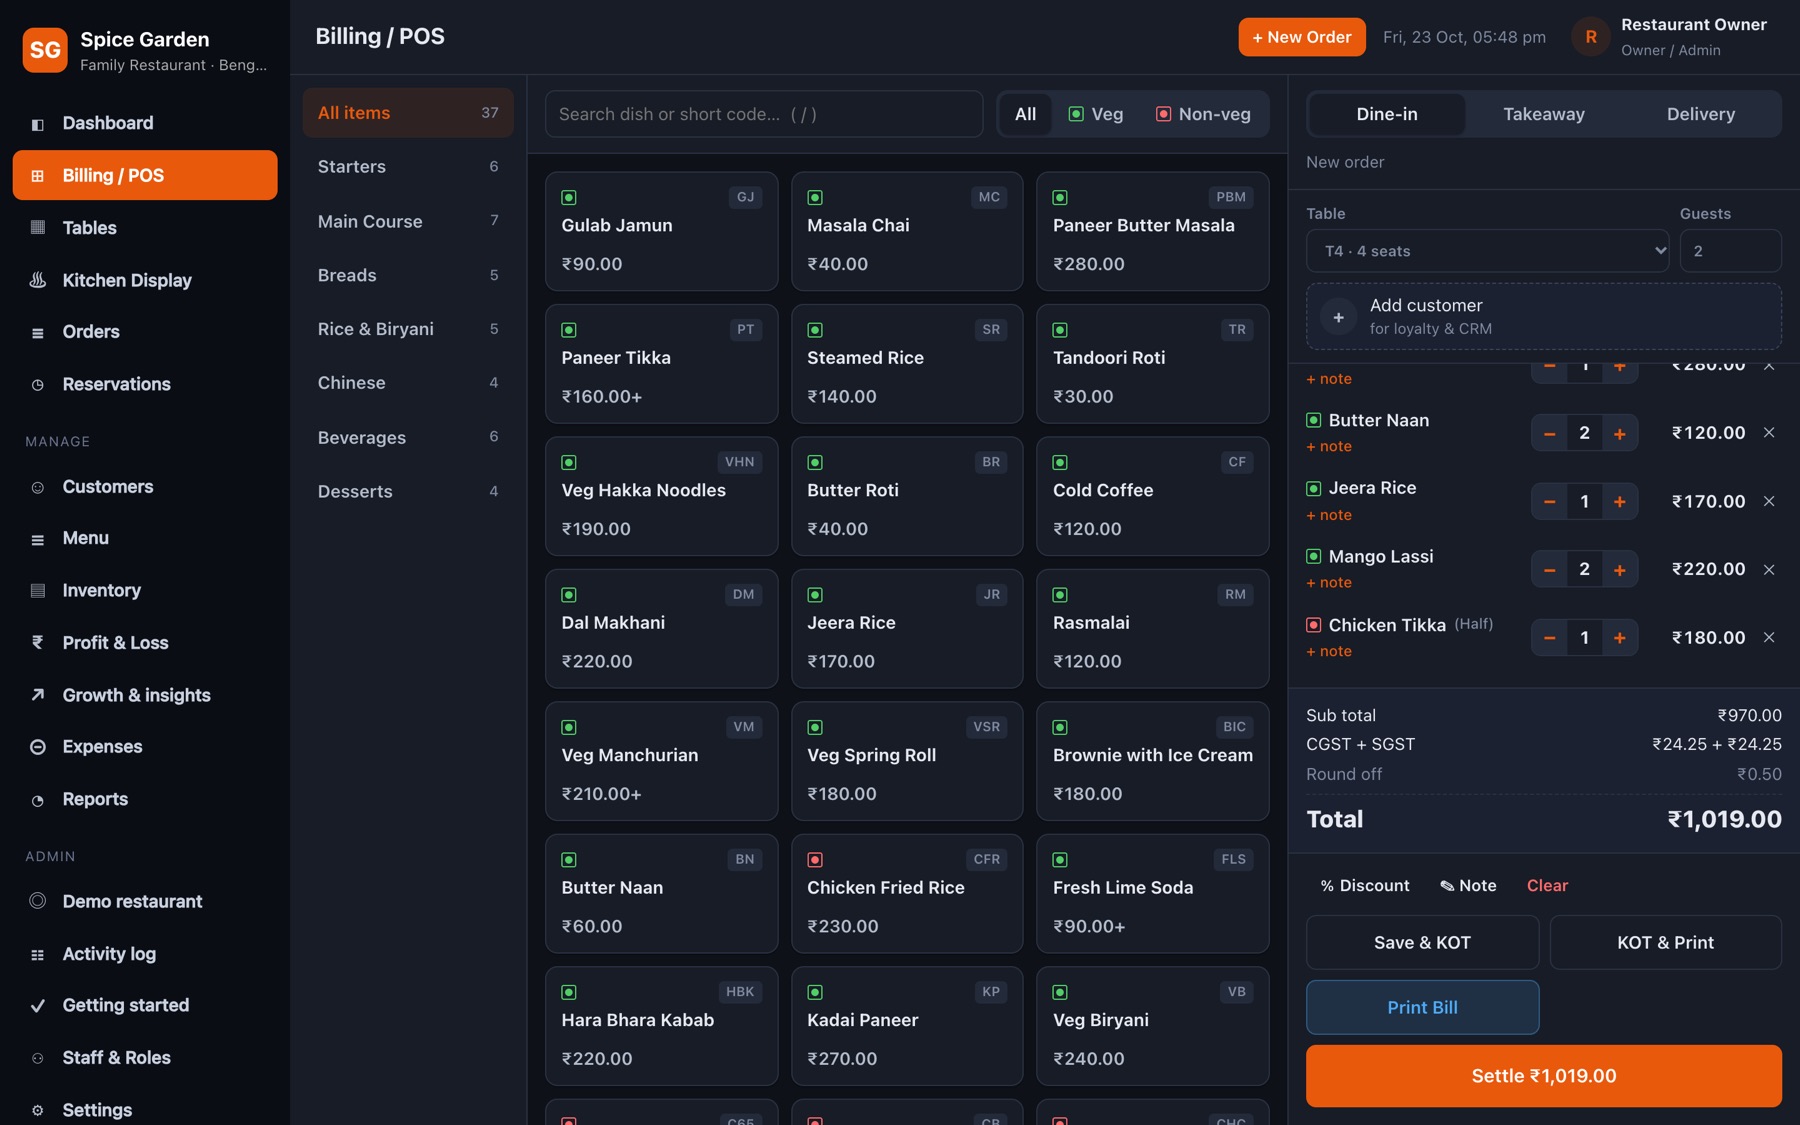The image size is (1800, 1125).
Task: Click the Tables grid icon
Action: 38,228
